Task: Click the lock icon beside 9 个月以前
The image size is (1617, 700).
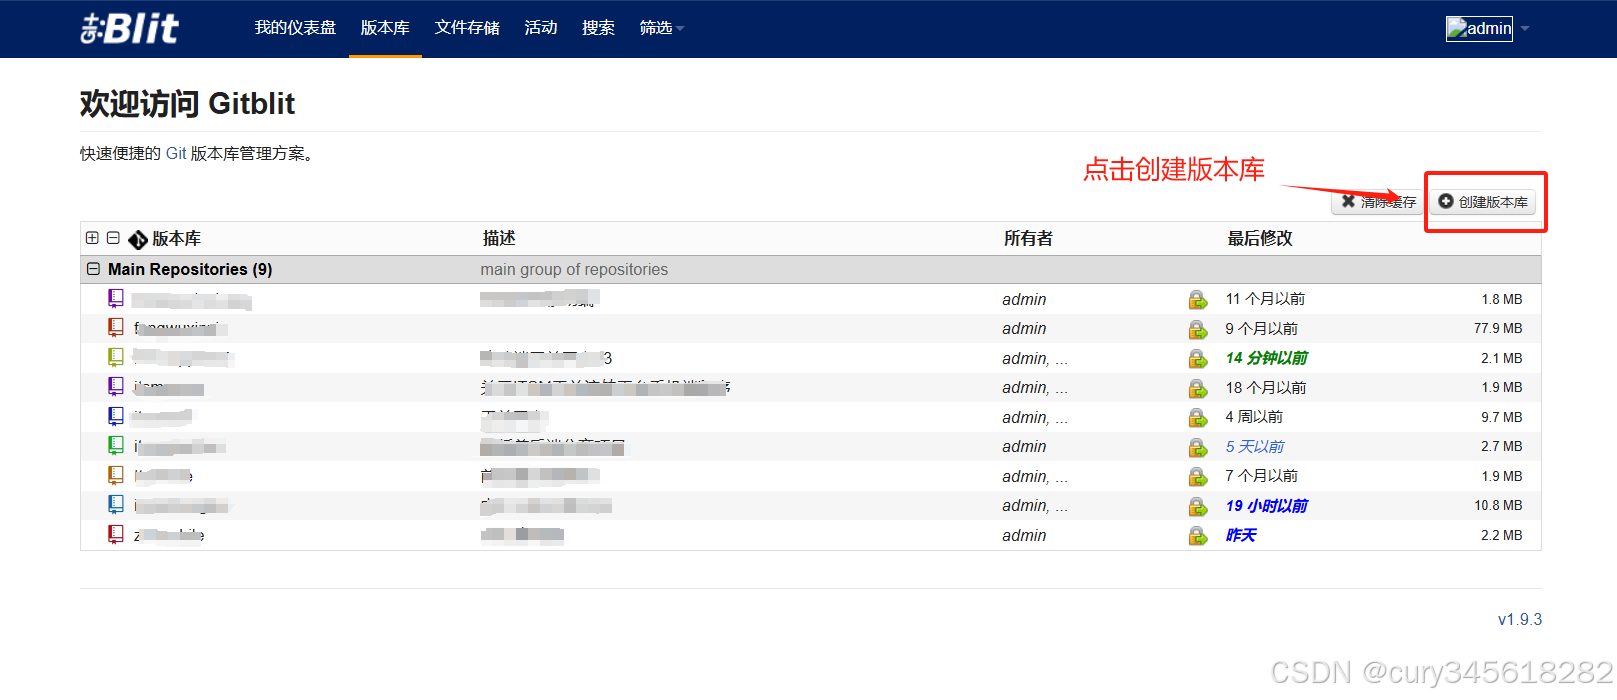Action: [1197, 329]
